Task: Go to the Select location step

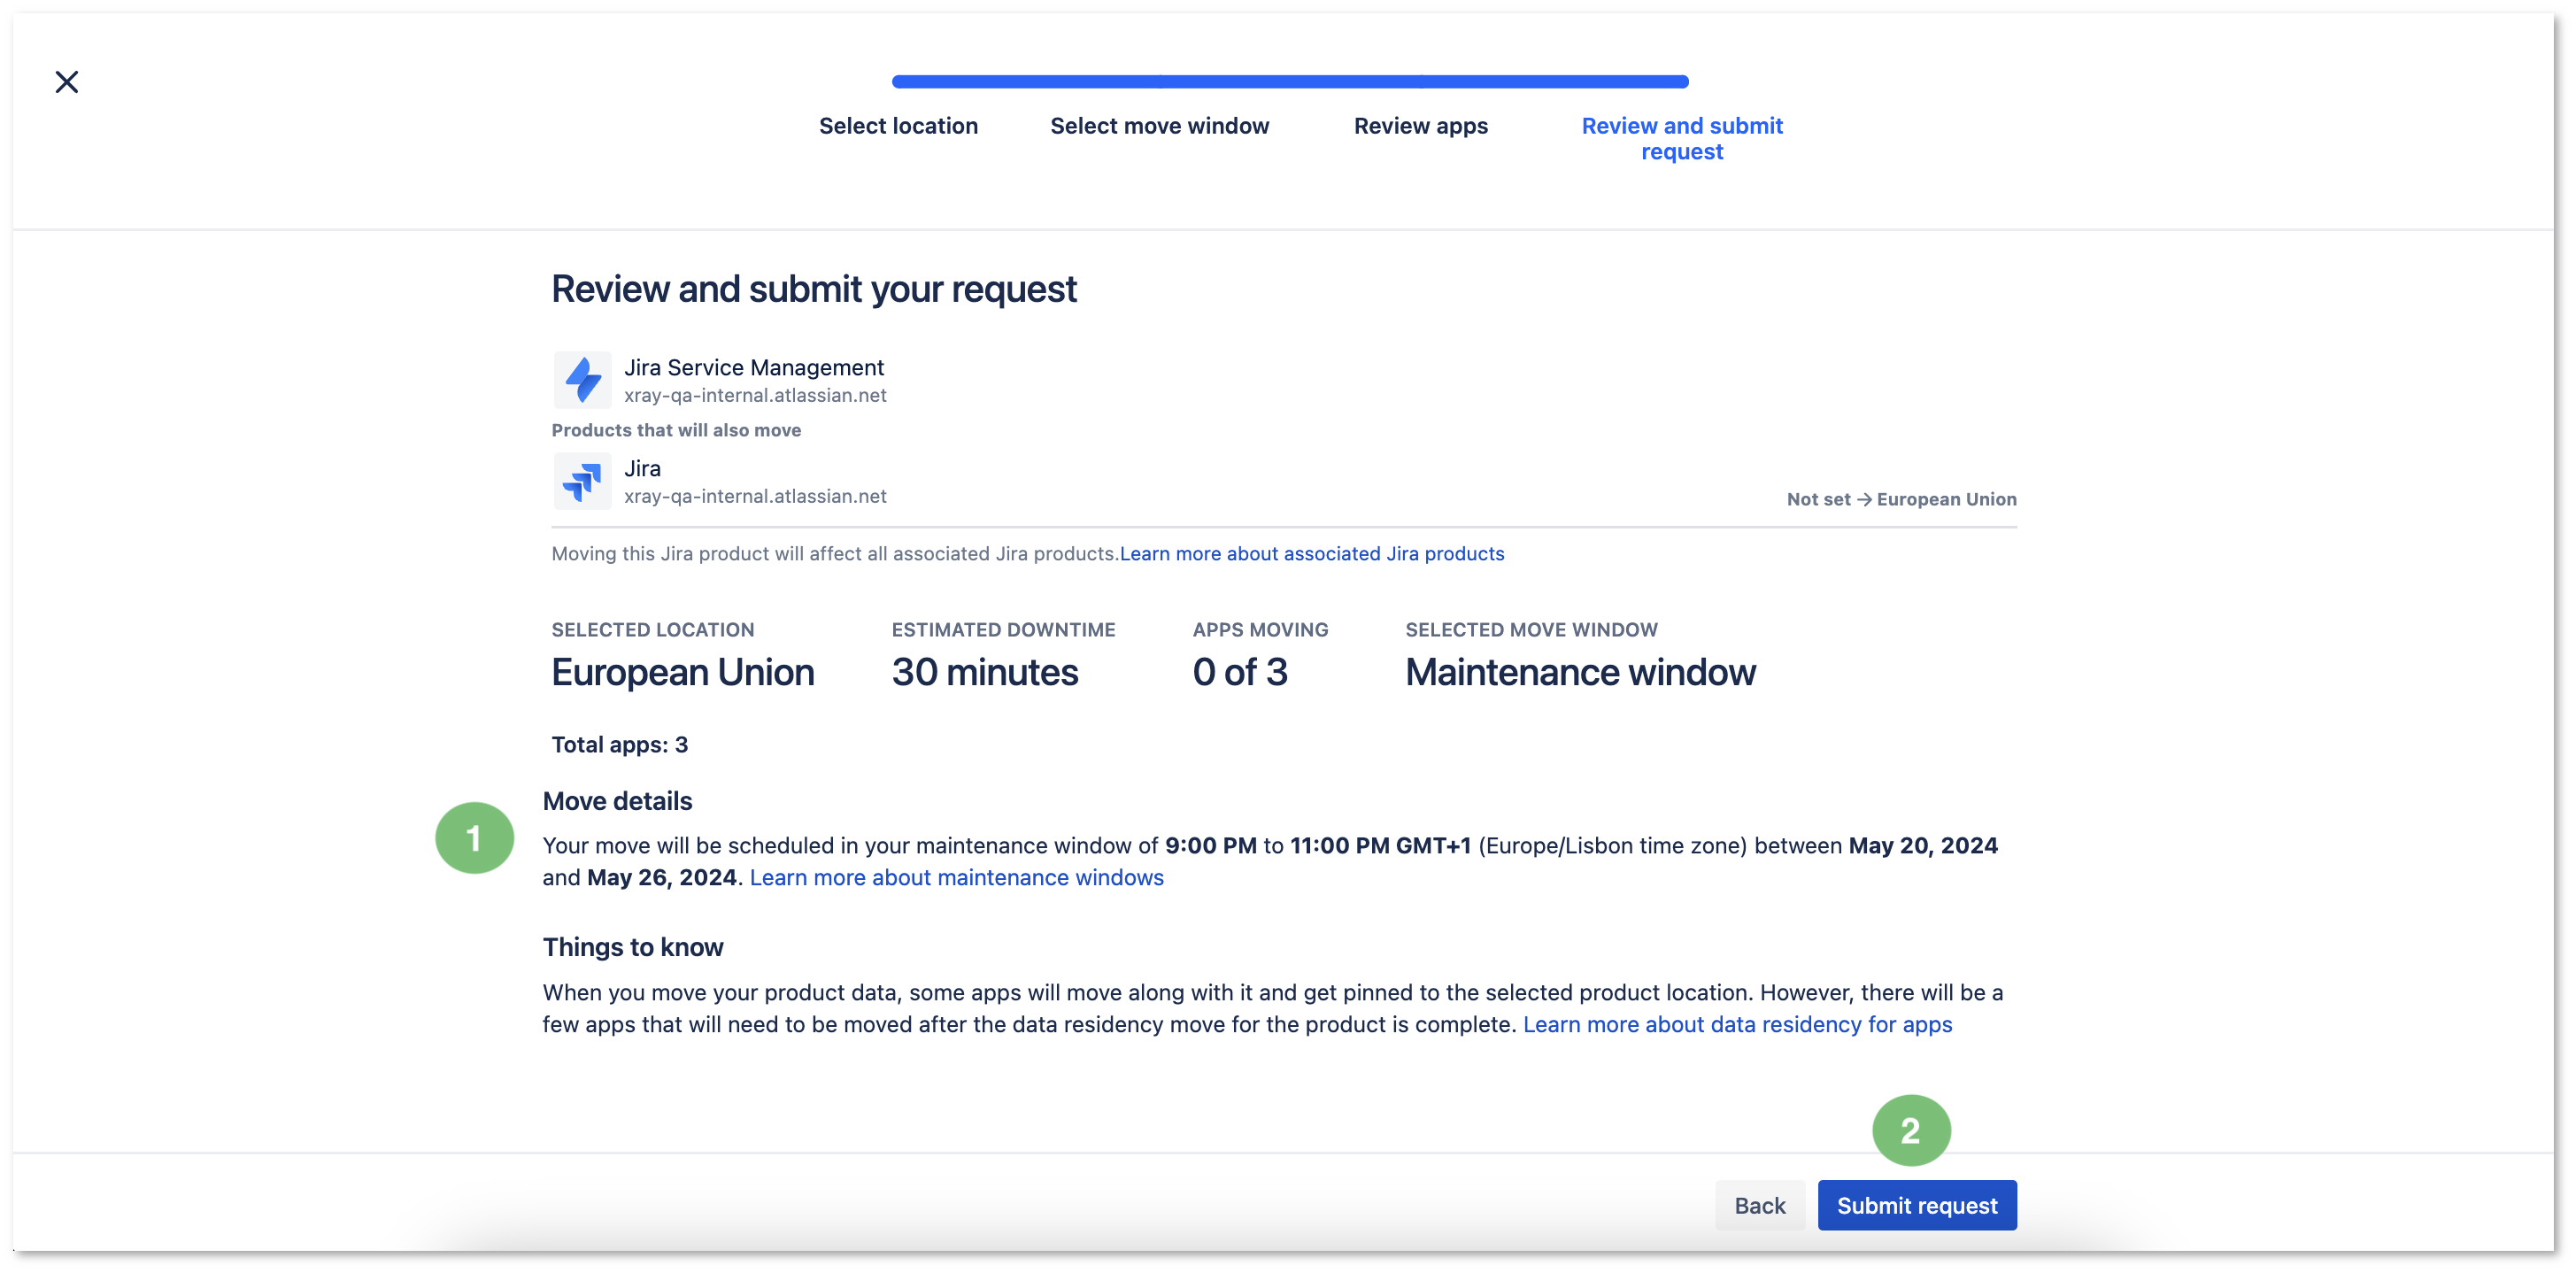Action: [898, 126]
